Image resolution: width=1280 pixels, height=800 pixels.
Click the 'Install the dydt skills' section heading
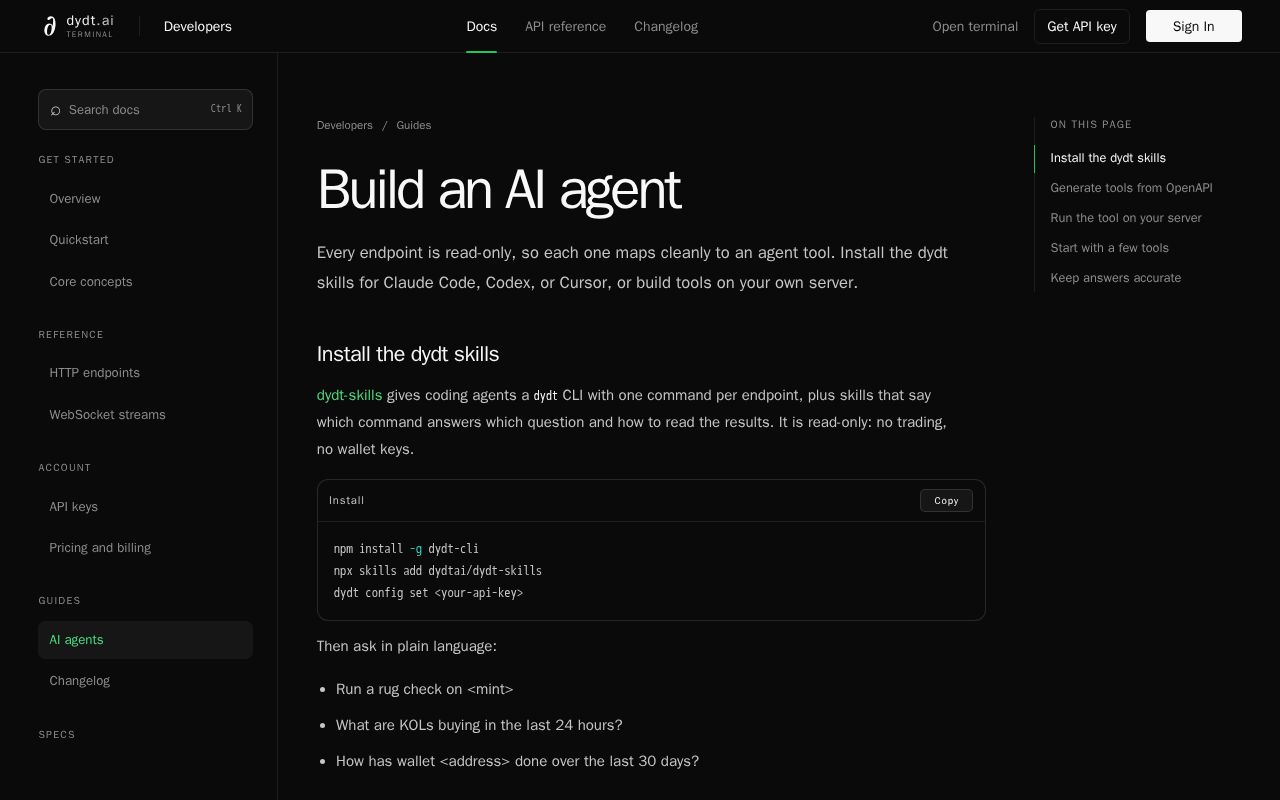tap(408, 354)
